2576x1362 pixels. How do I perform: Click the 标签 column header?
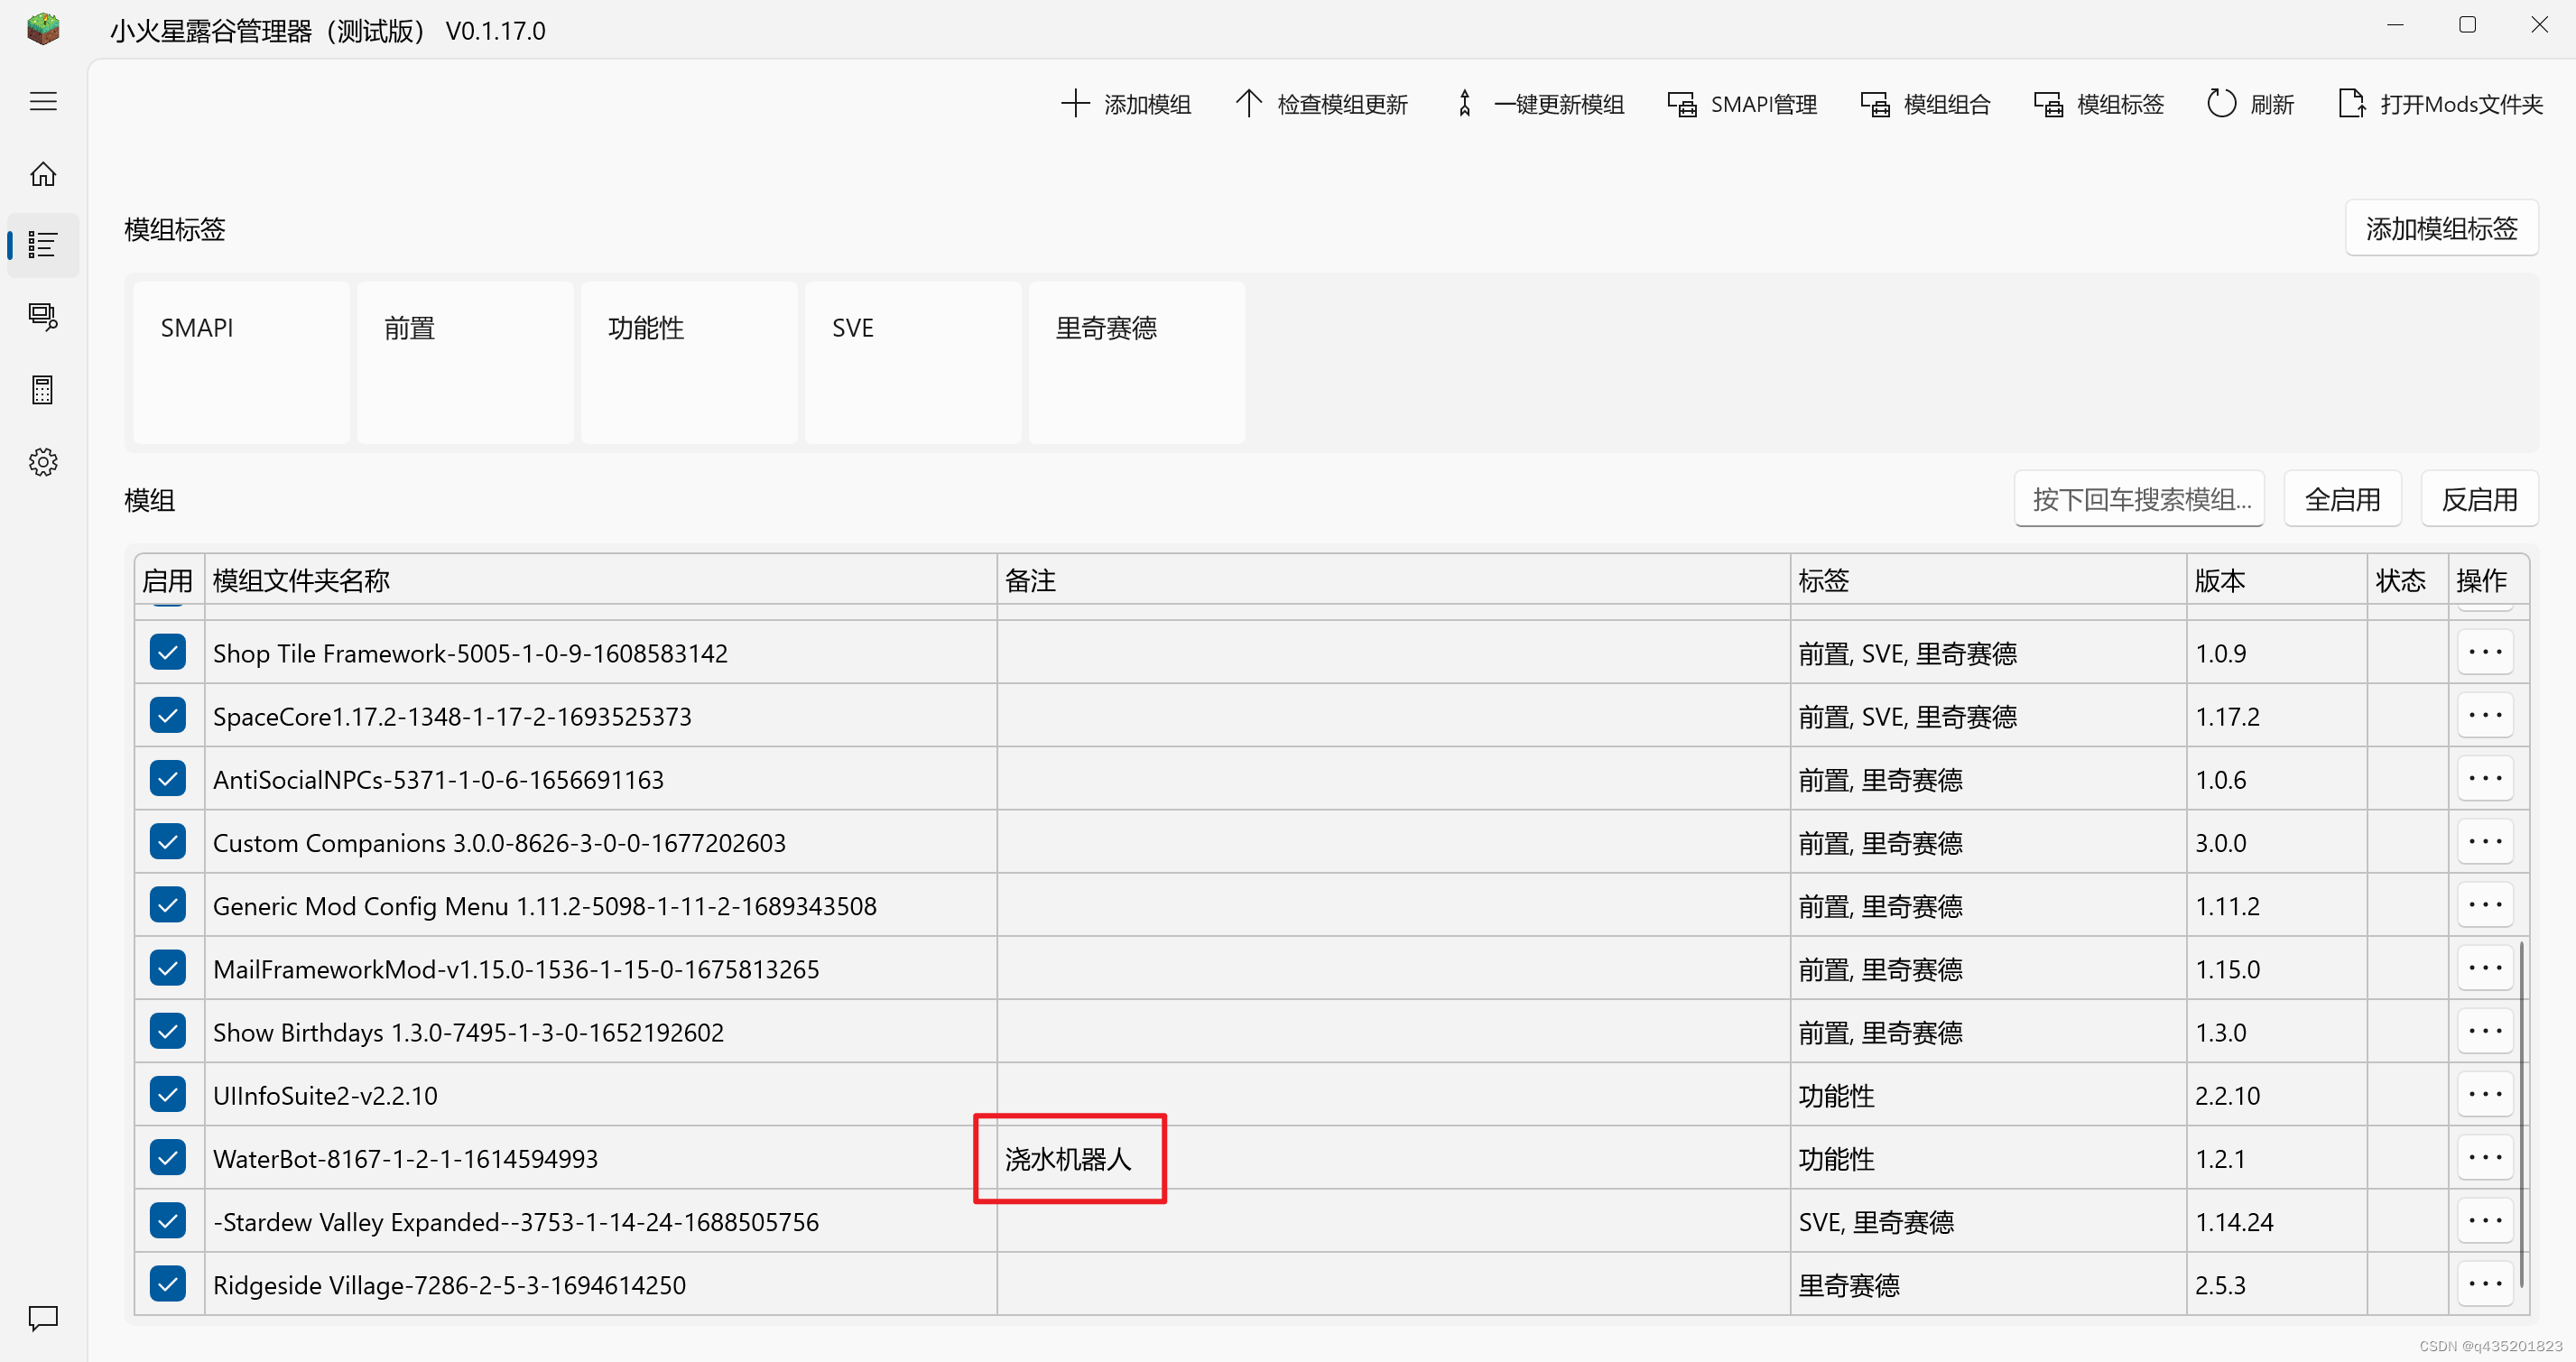tap(1988, 580)
